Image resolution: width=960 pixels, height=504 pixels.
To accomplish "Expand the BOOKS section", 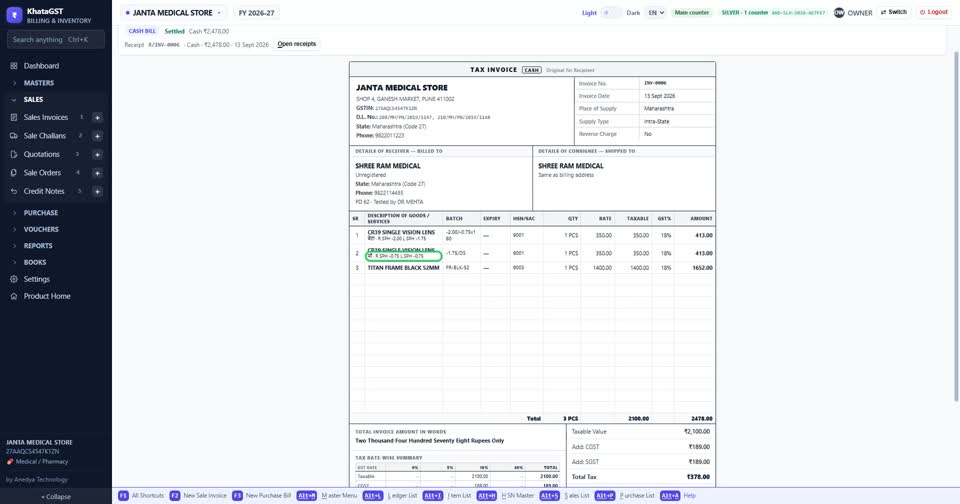I will (x=56, y=262).
